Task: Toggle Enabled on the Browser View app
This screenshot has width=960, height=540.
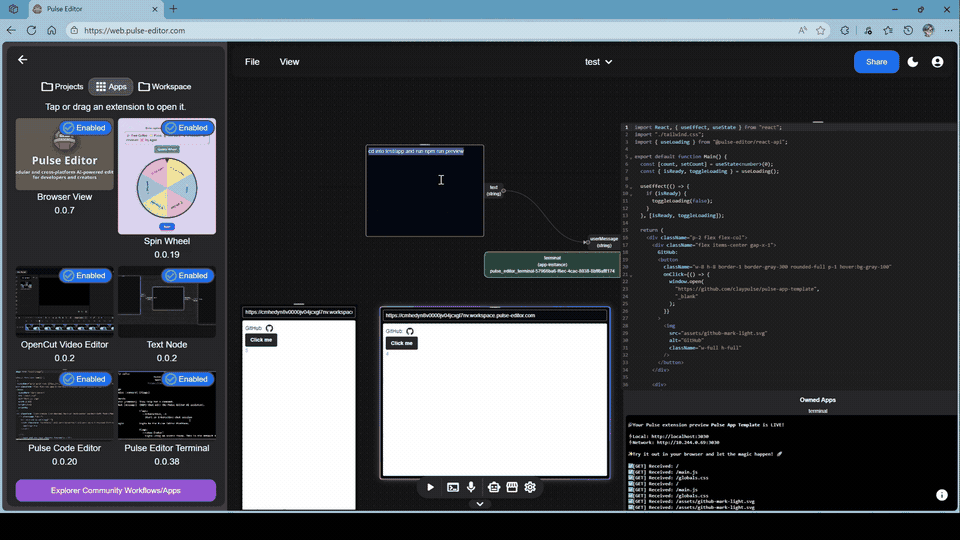Action: pos(85,128)
